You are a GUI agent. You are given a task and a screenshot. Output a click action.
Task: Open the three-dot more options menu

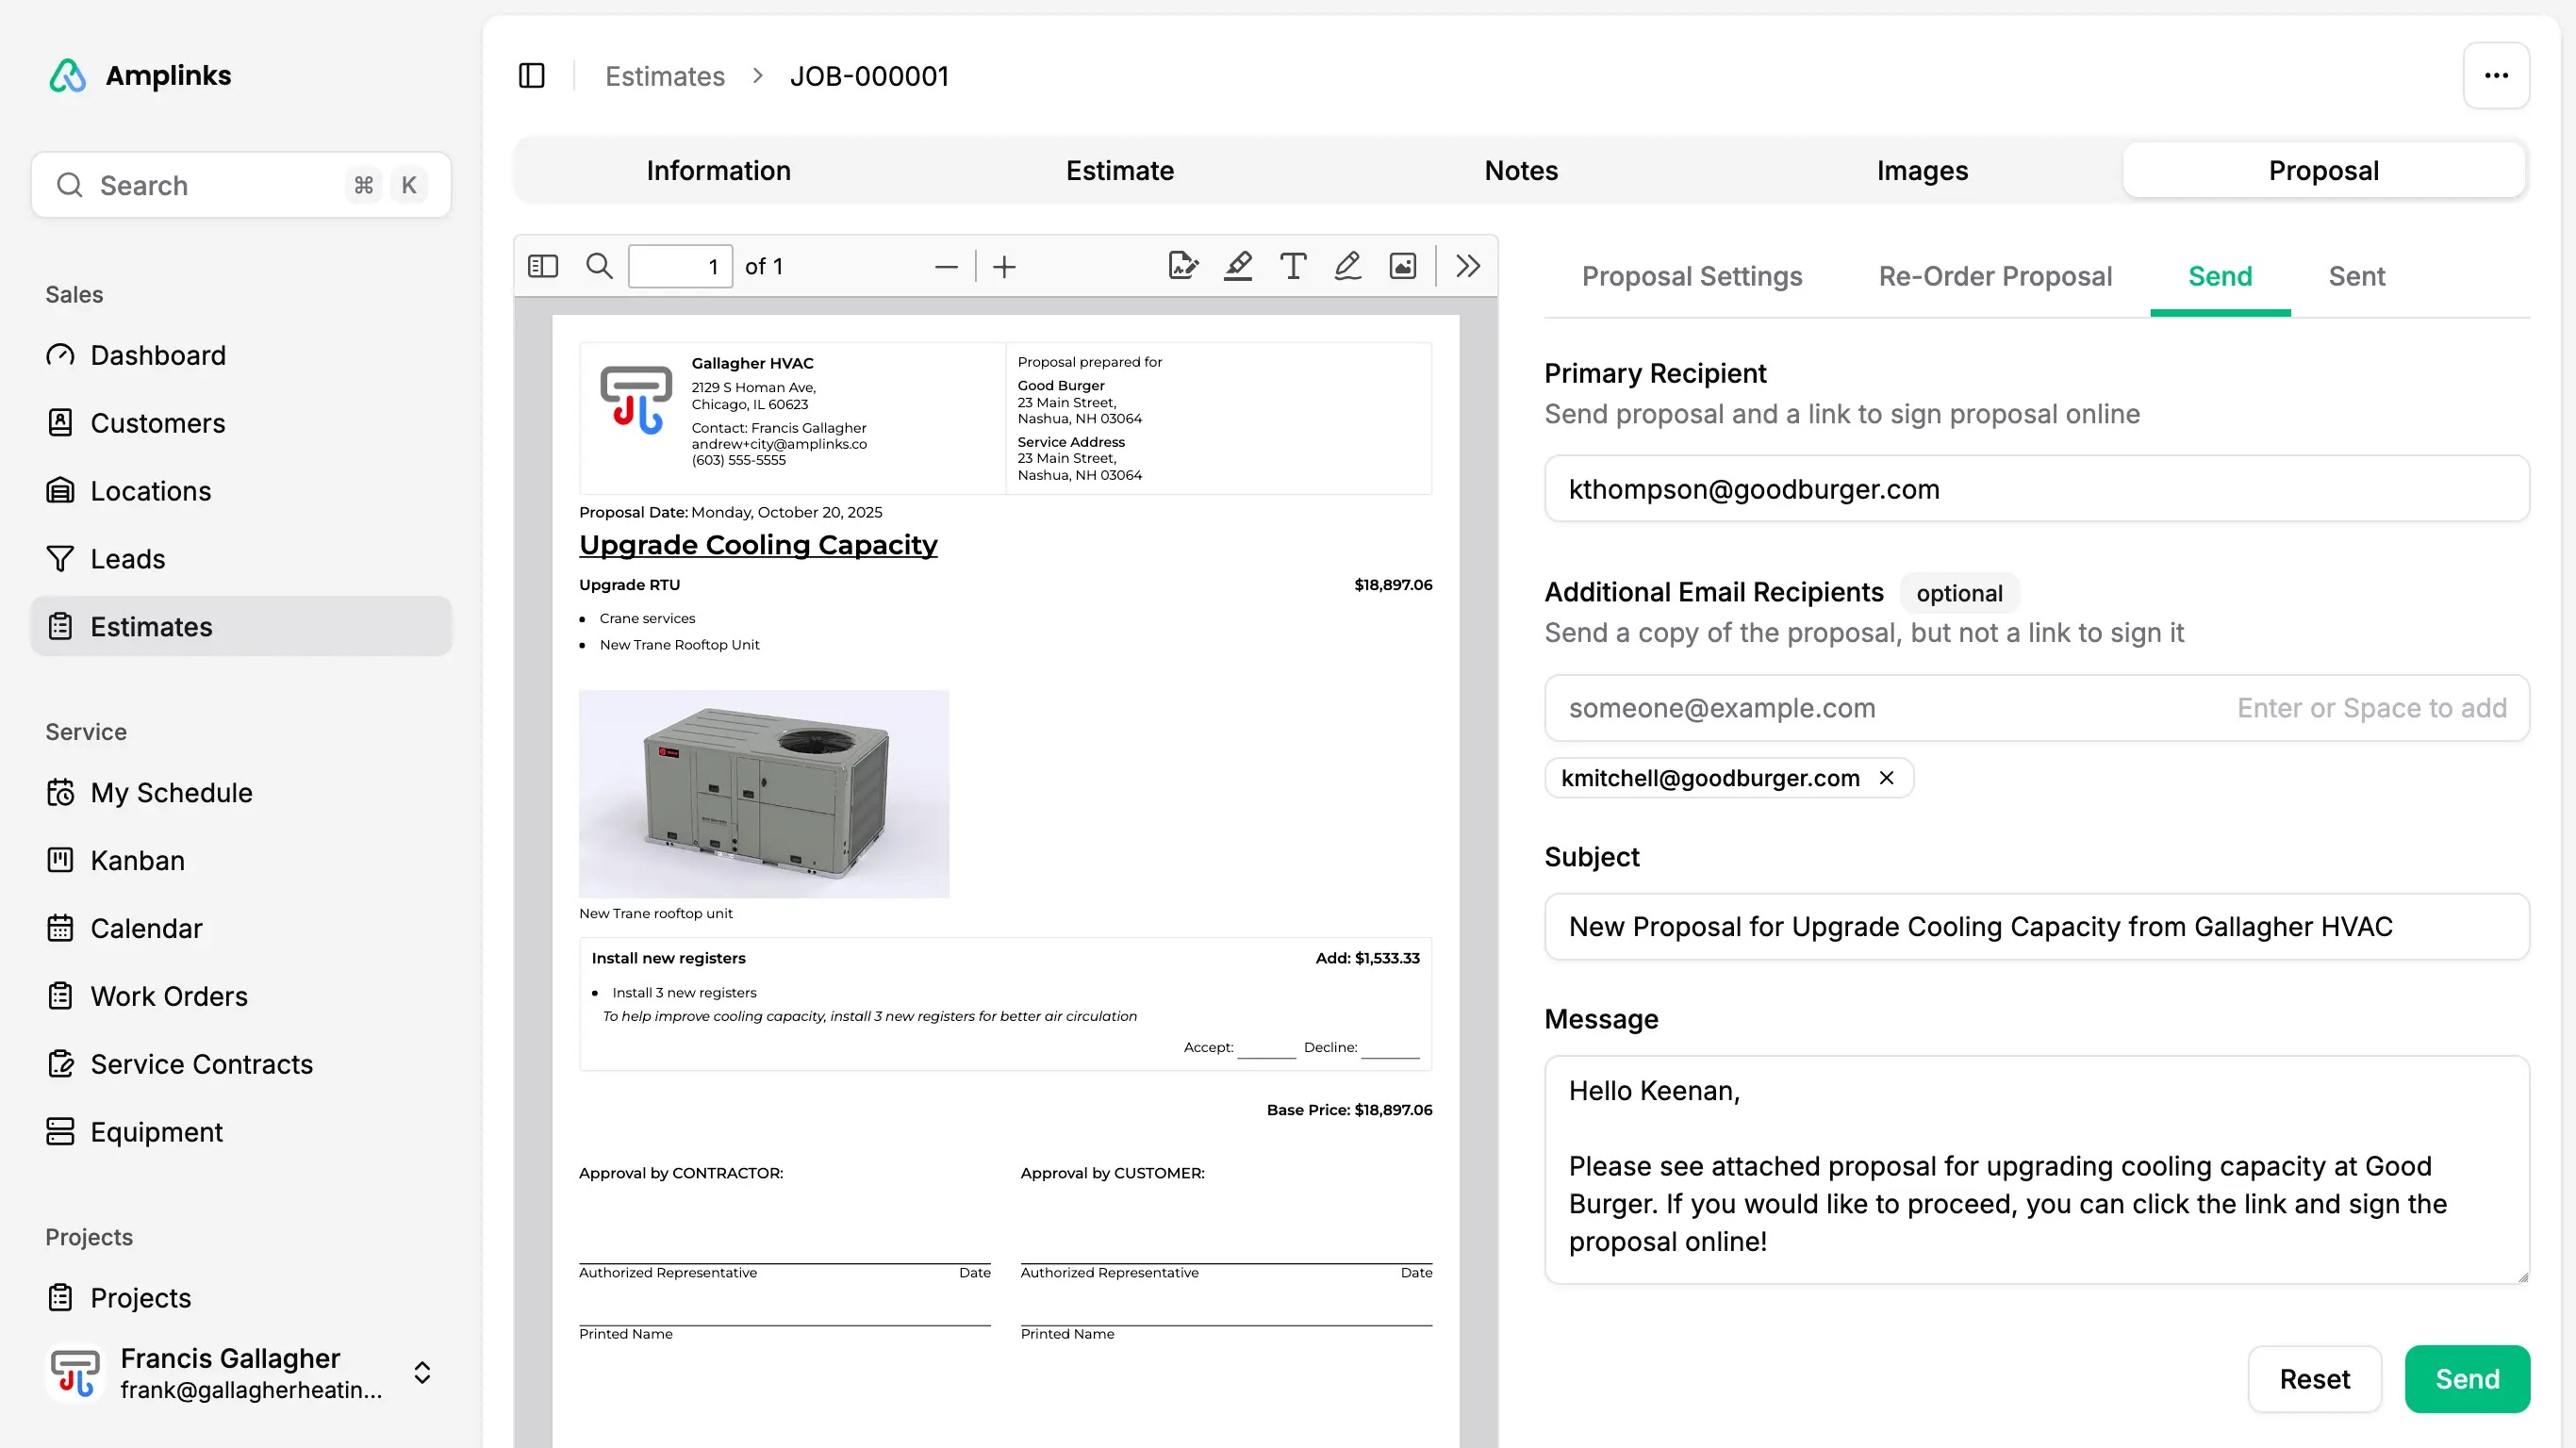pos(2496,76)
